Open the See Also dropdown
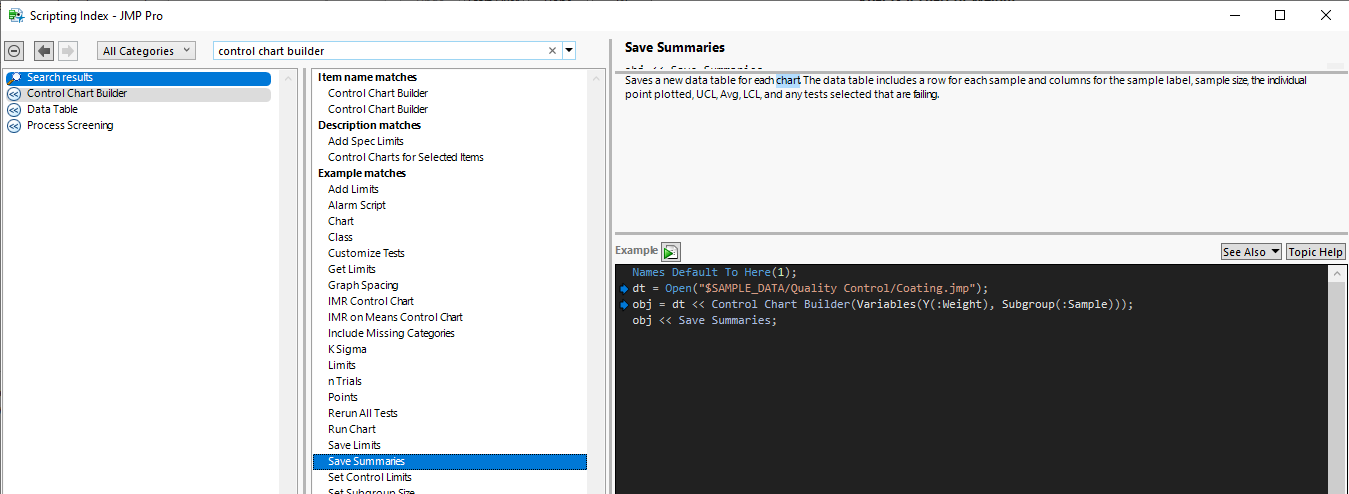 pyautogui.click(x=1251, y=252)
